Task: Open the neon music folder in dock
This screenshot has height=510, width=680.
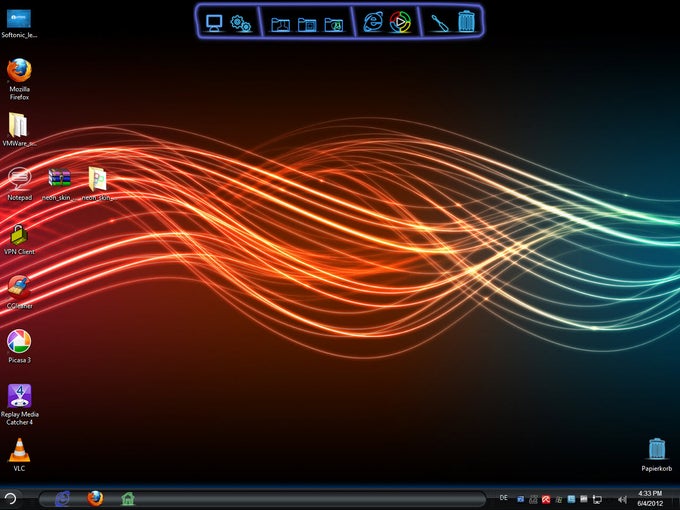Action: (x=333, y=24)
